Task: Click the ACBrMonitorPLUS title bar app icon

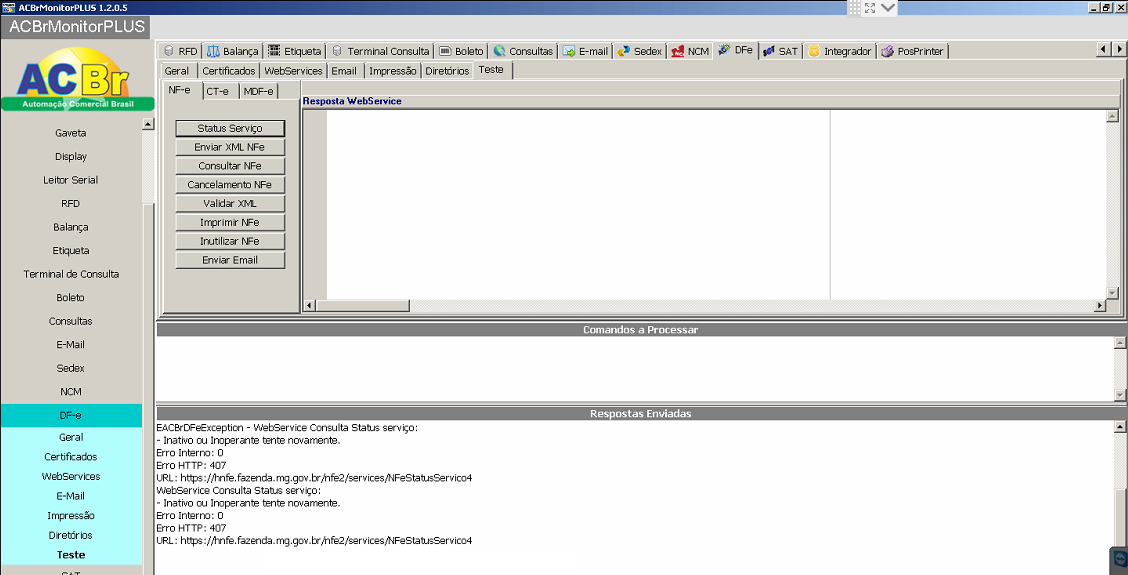Action: click(9, 7)
